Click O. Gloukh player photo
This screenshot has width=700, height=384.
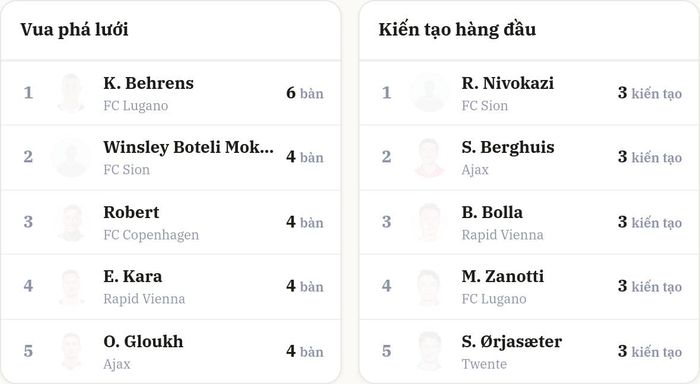point(71,351)
